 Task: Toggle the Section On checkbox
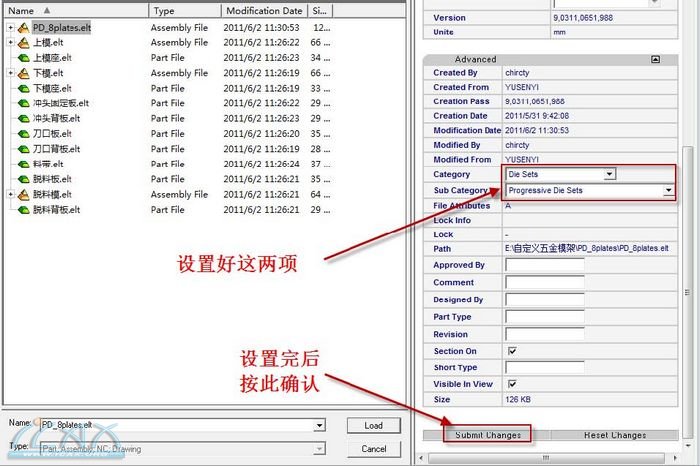(x=512, y=351)
